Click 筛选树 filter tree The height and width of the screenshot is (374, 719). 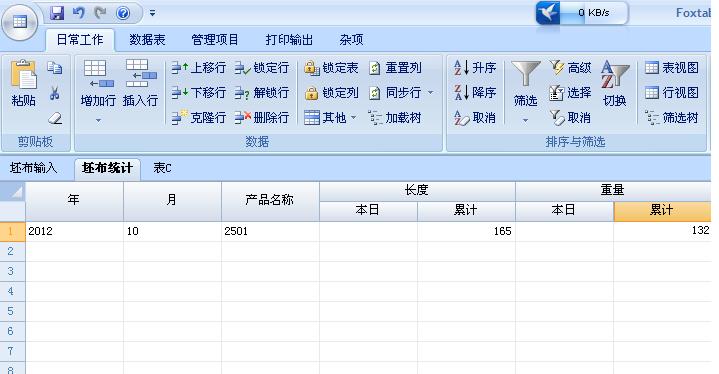point(671,118)
